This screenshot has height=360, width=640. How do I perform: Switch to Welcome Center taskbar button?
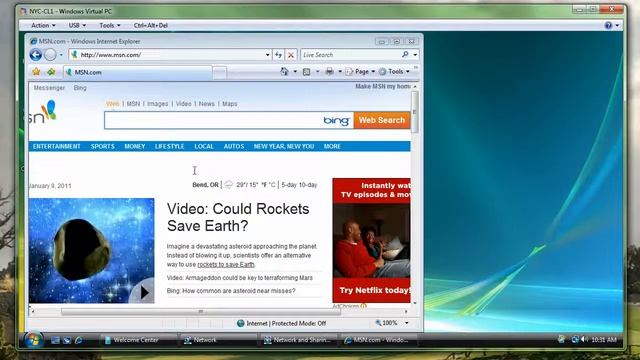tap(138, 340)
